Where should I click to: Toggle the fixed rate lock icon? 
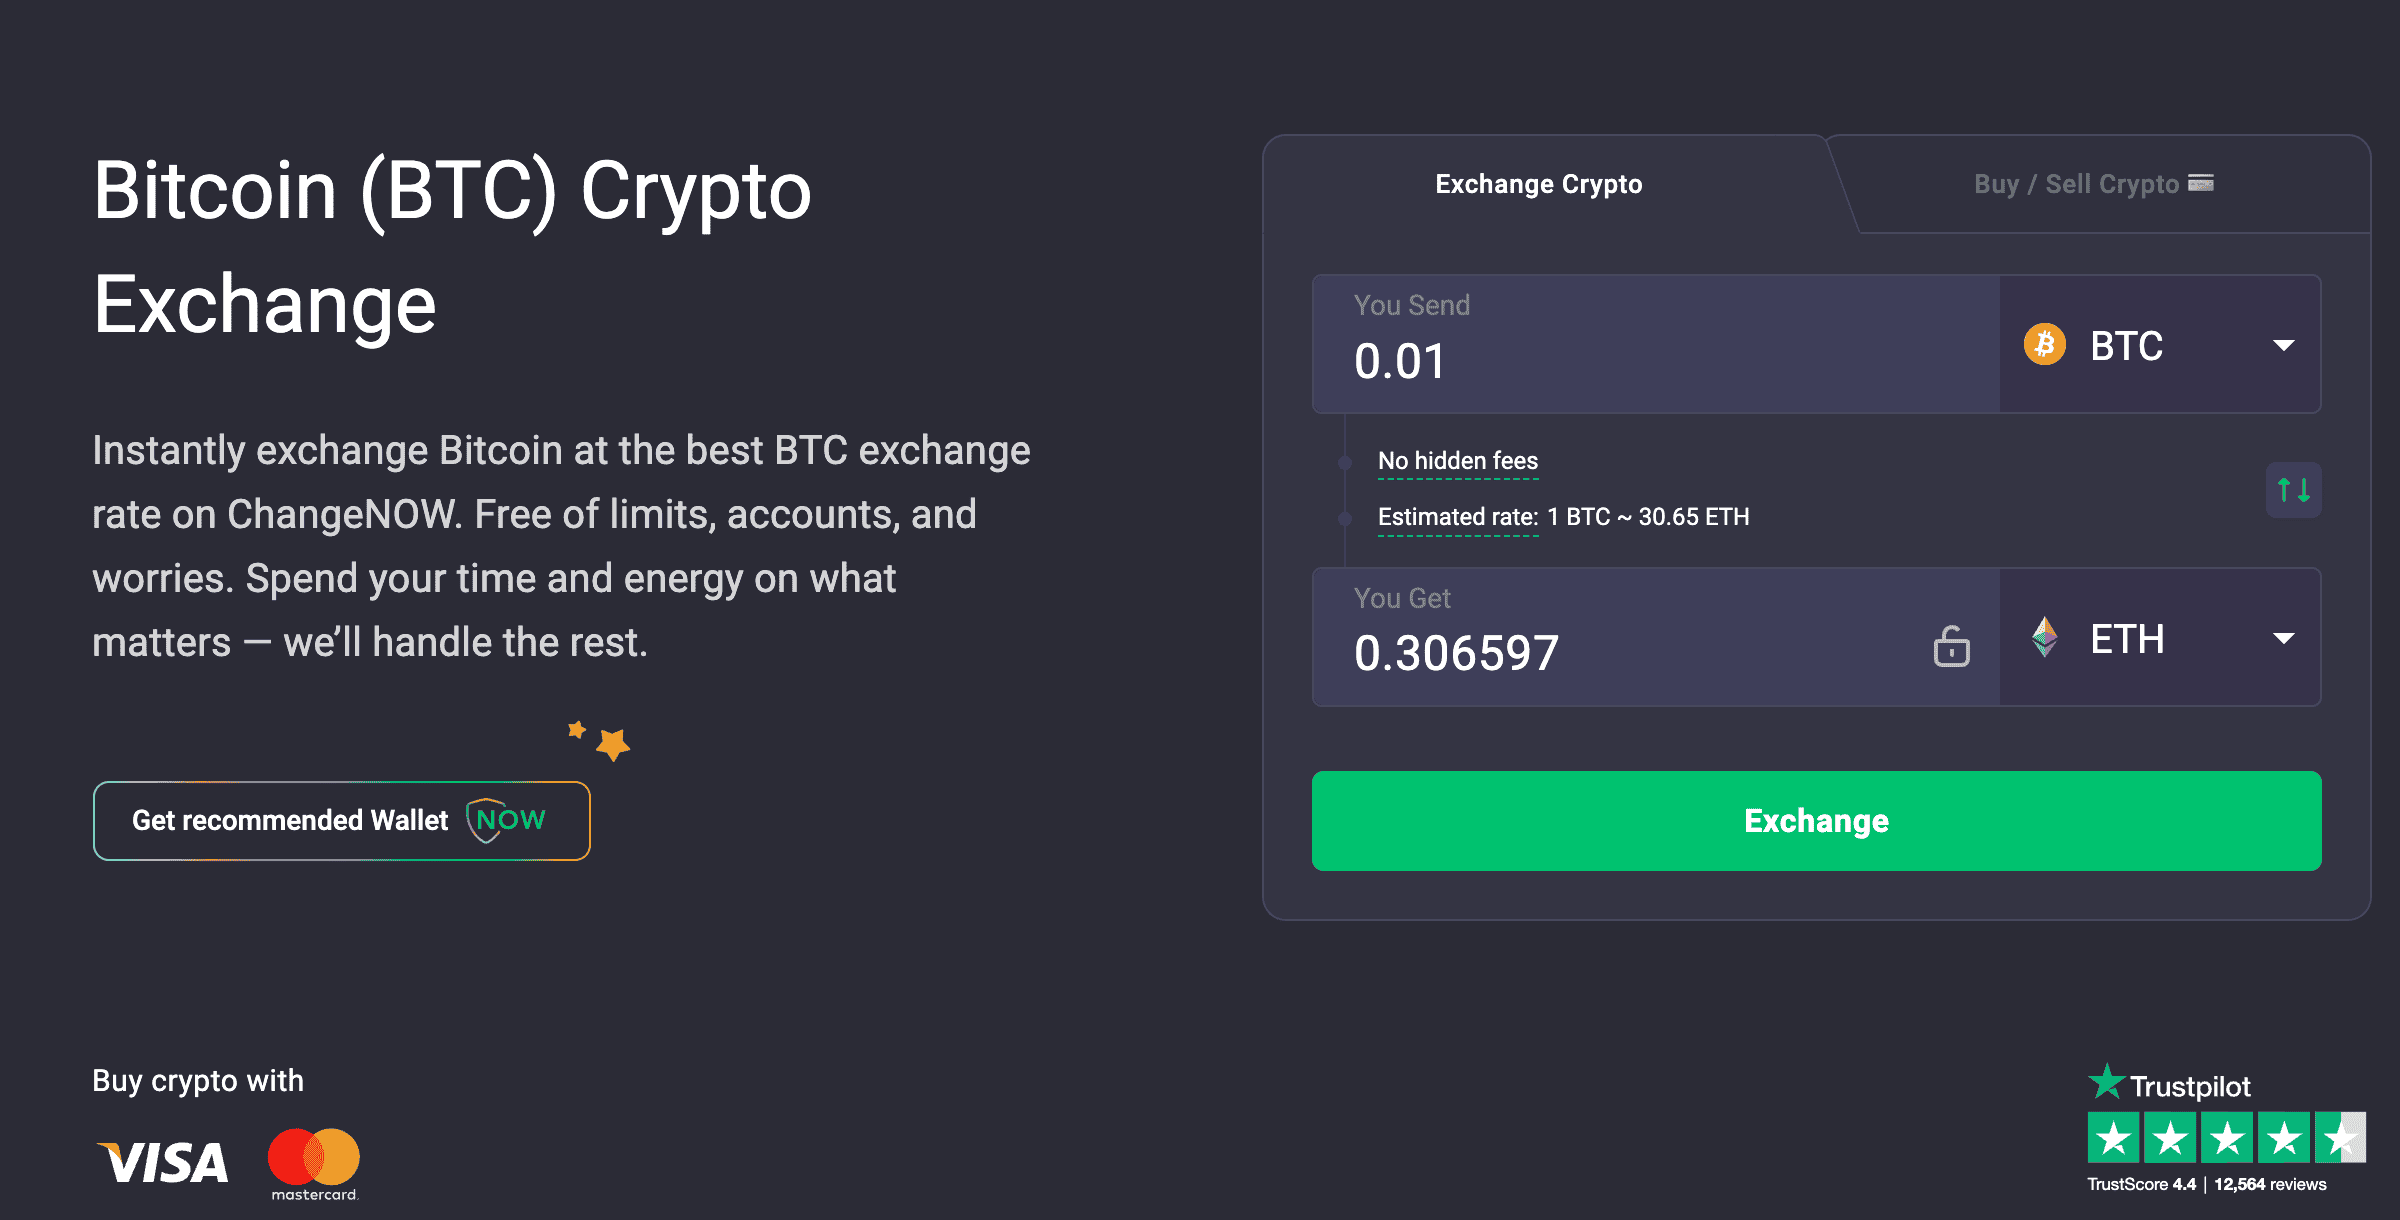[1951, 646]
